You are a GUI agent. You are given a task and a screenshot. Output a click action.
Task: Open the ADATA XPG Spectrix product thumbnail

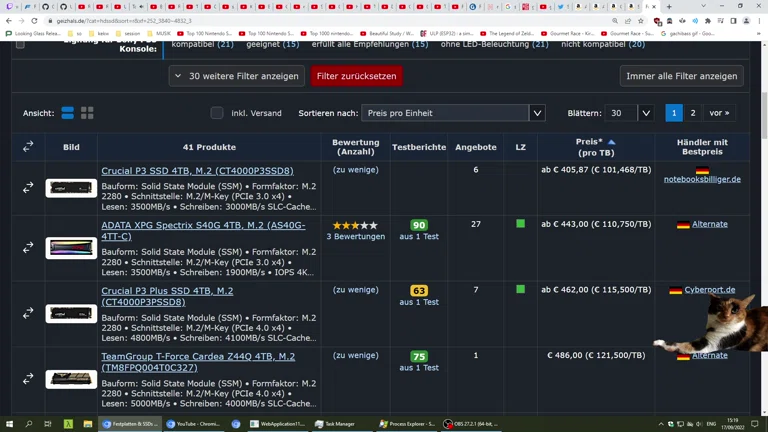tap(71, 247)
